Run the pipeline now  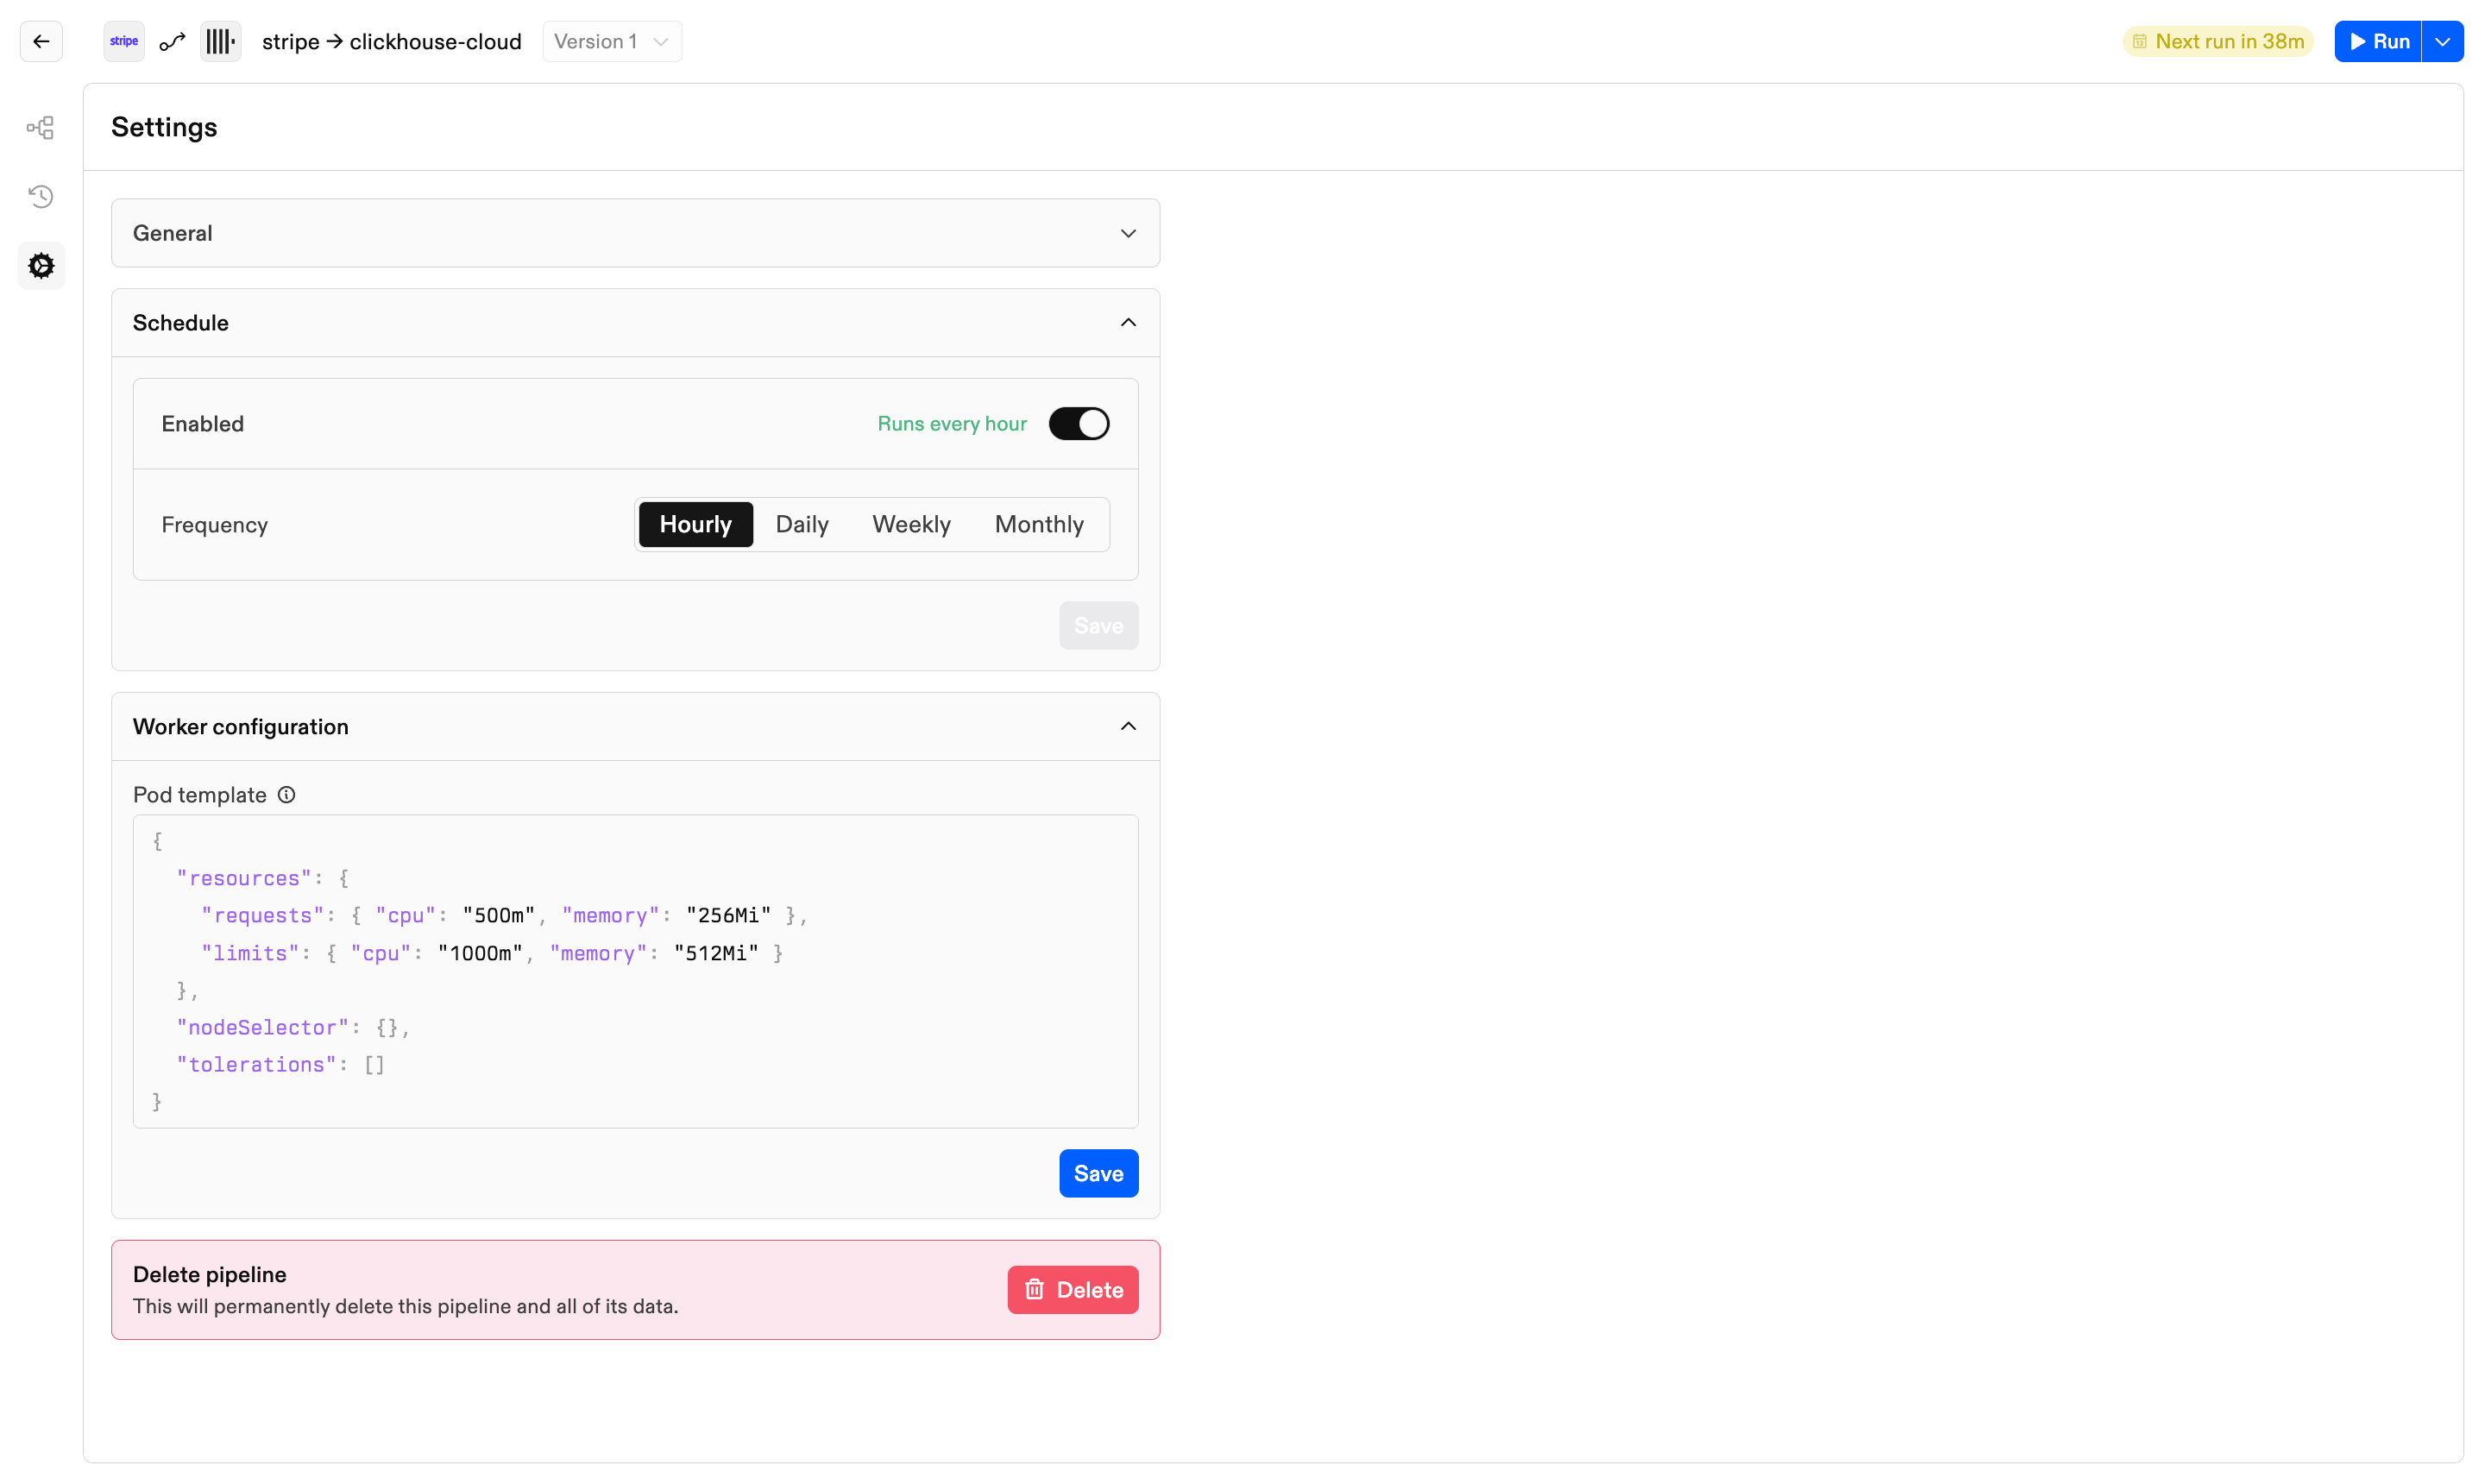click(2377, 41)
